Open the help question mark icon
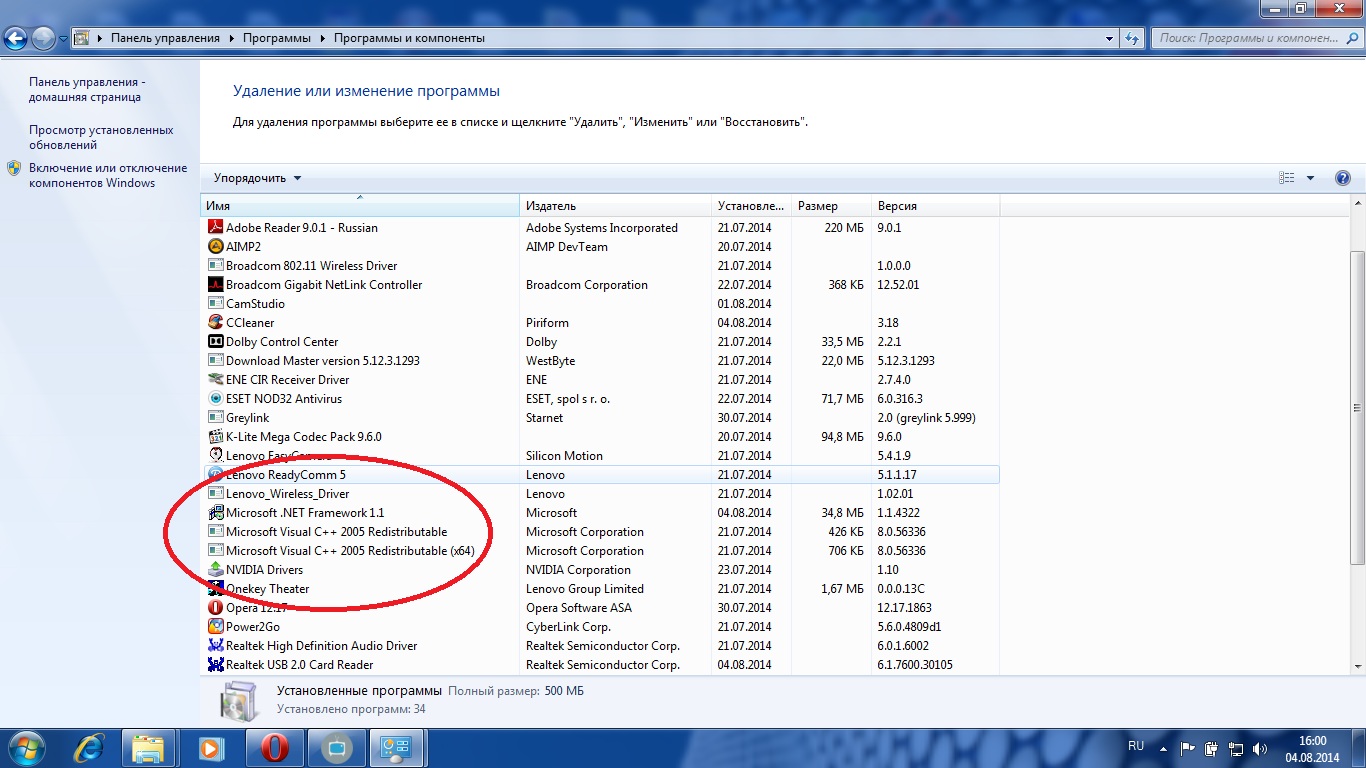 tap(1343, 178)
